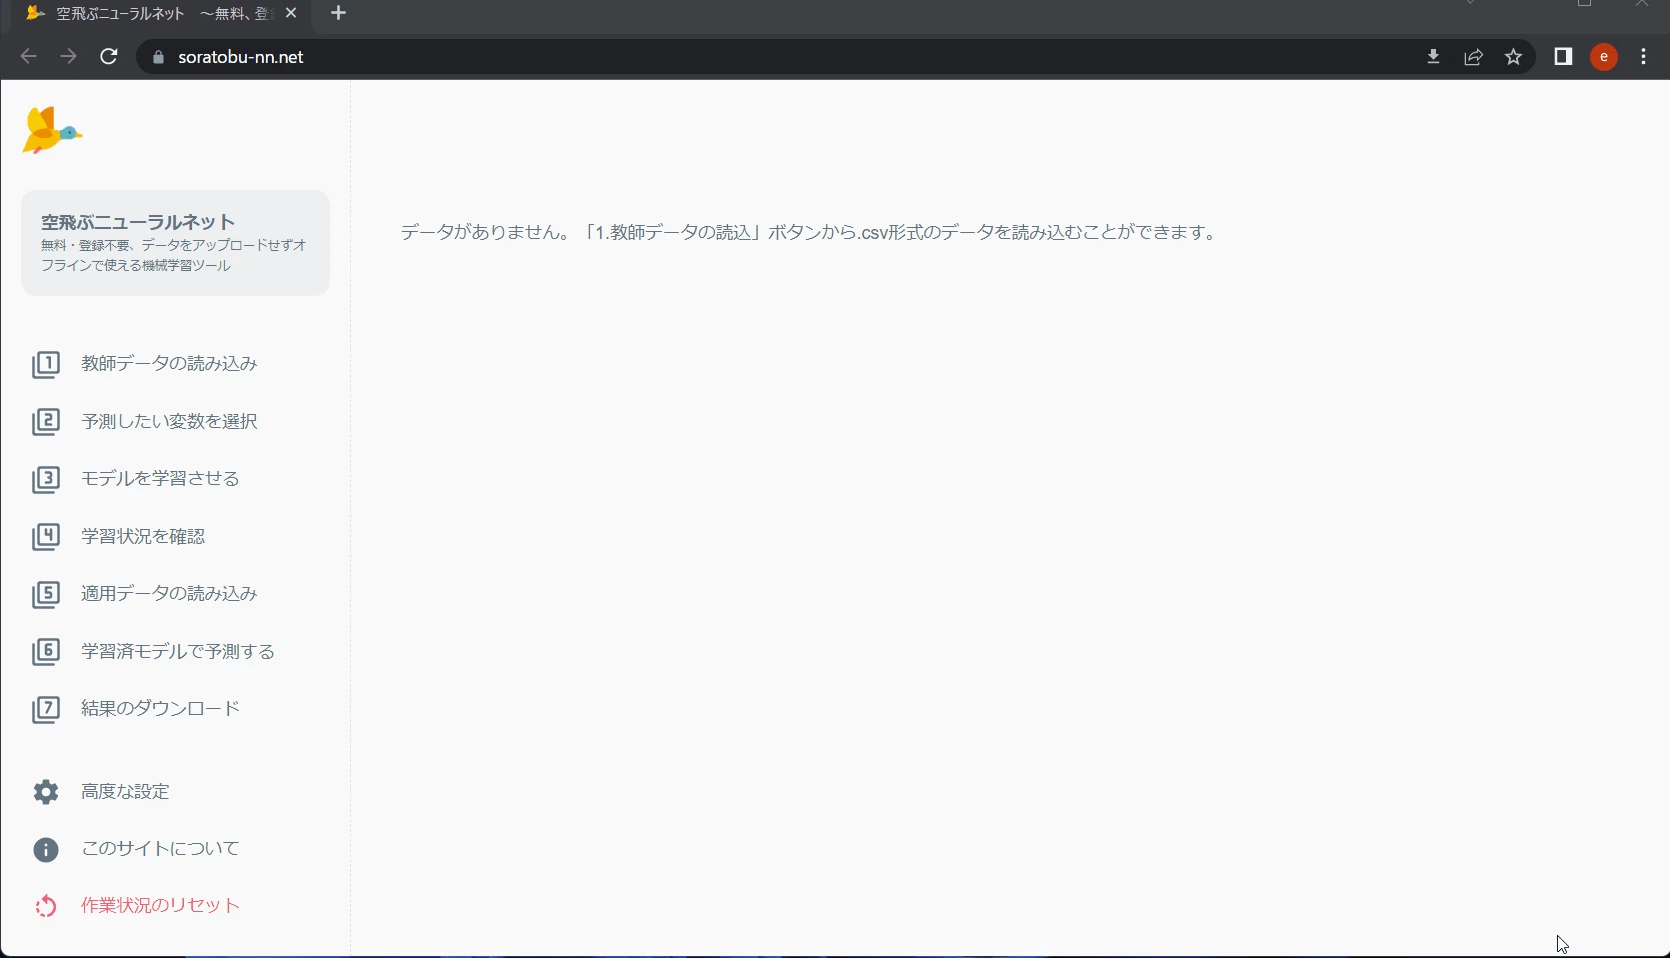
Task: Open Chrome three-dot menu
Action: [1644, 57]
